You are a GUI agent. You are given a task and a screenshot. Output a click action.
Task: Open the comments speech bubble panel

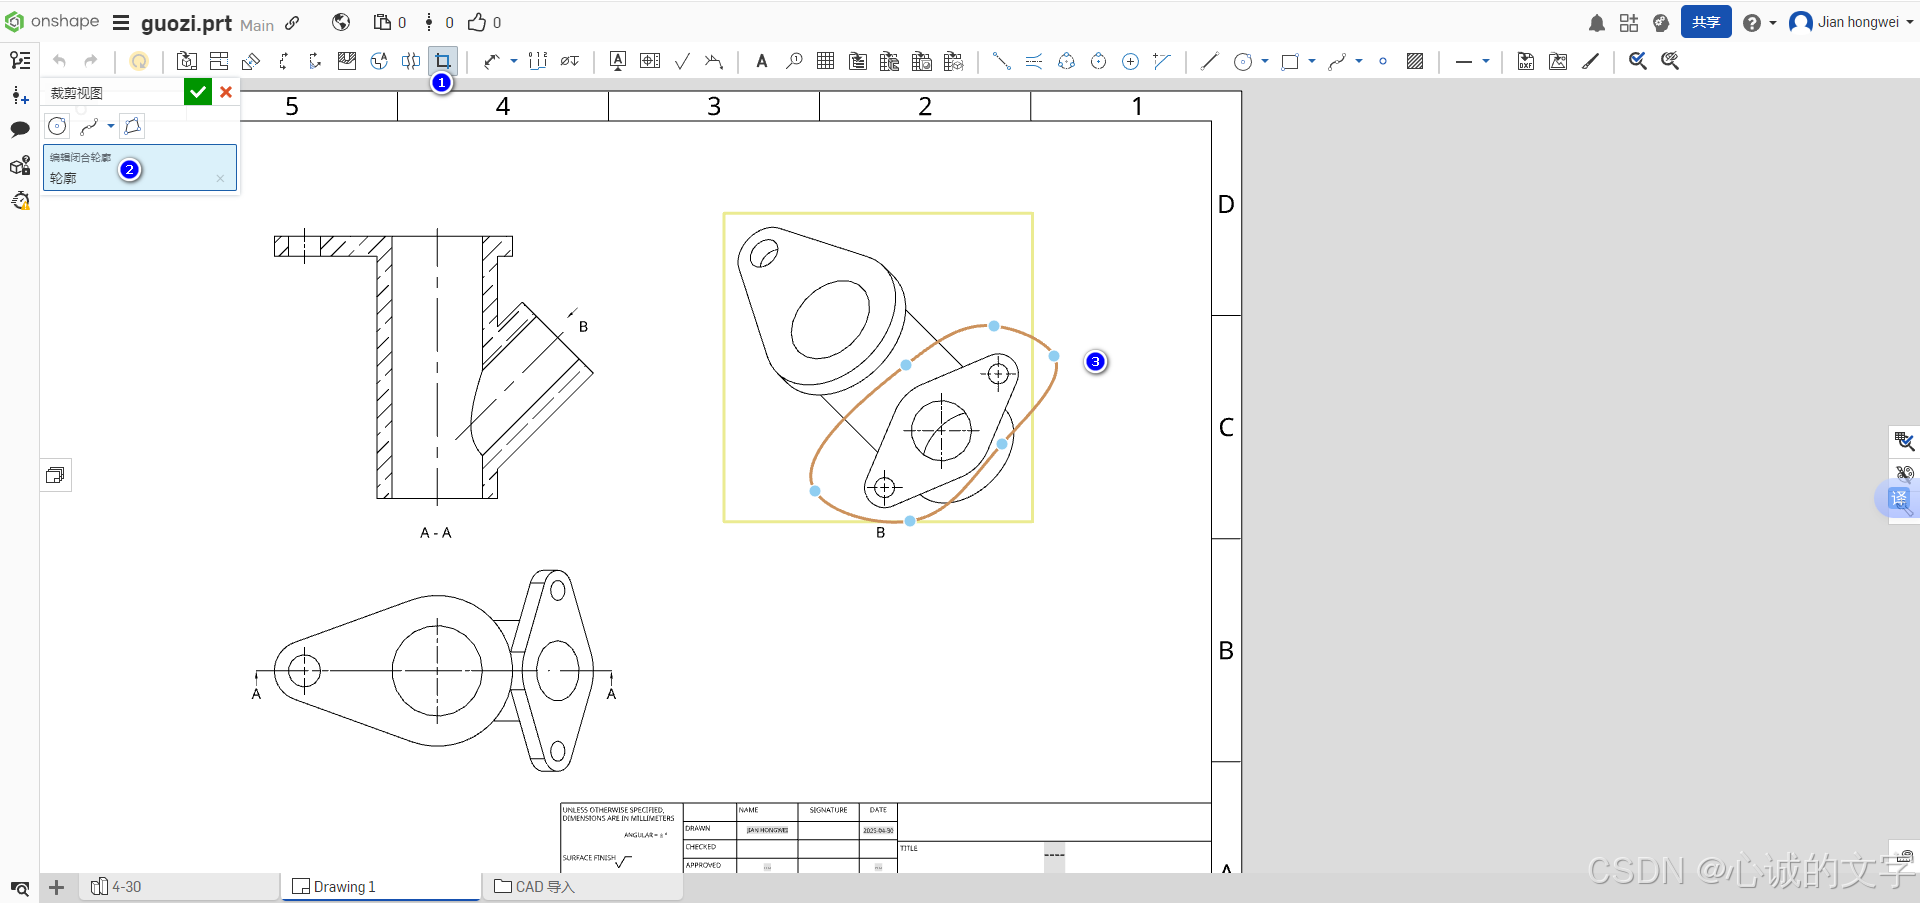point(20,129)
